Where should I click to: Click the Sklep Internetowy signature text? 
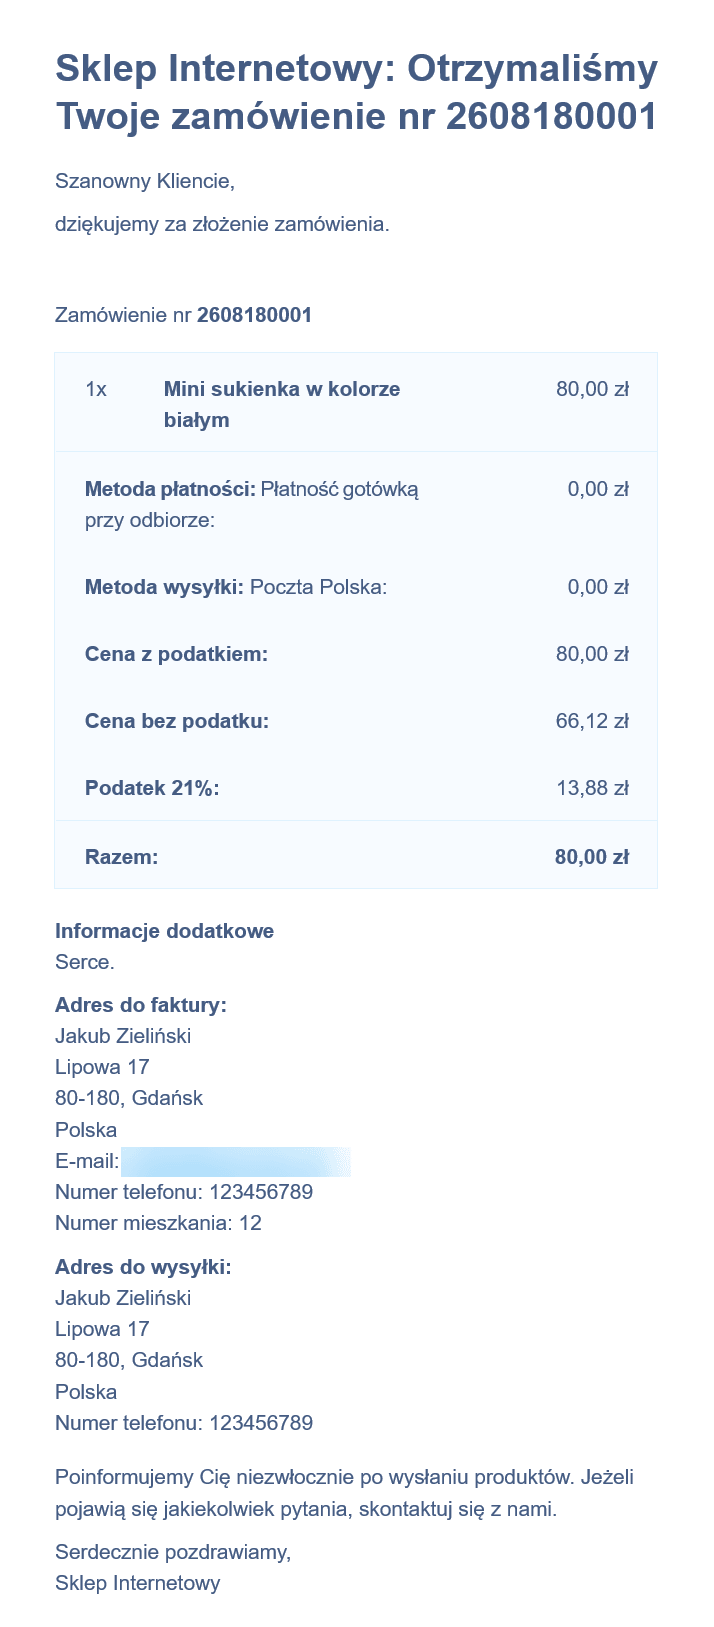(138, 1583)
